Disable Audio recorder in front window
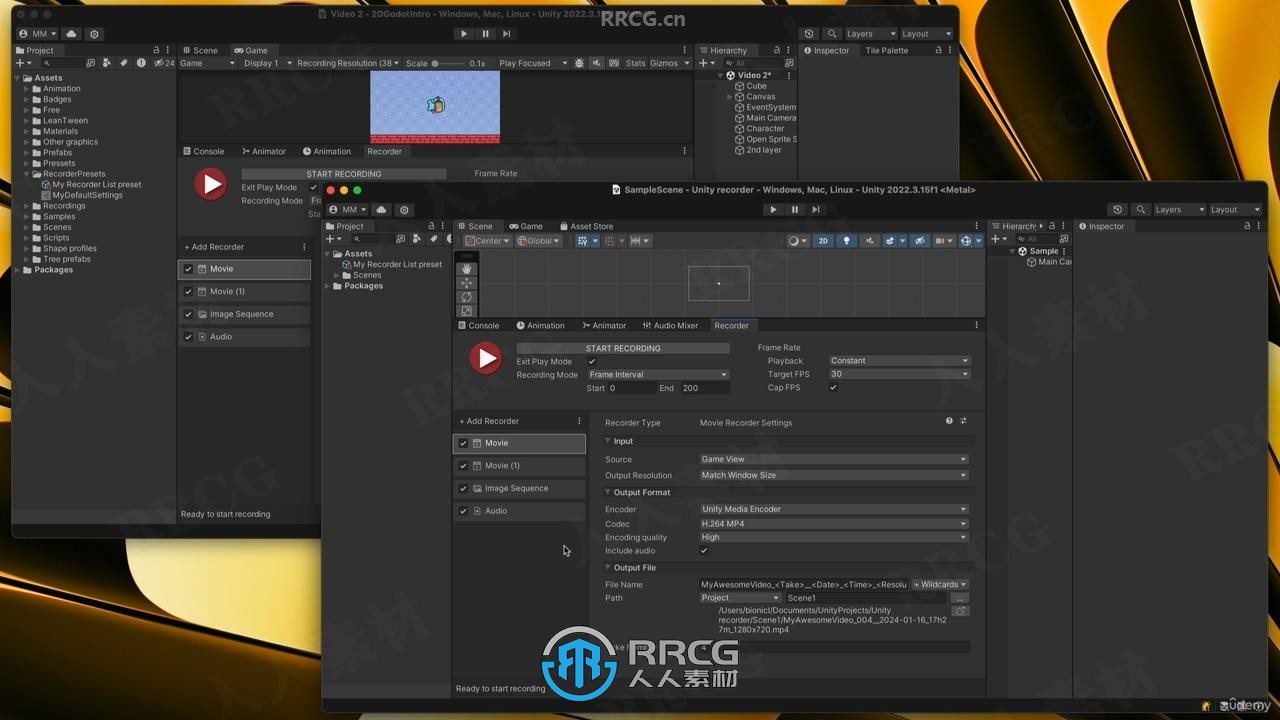 tap(463, 511)
